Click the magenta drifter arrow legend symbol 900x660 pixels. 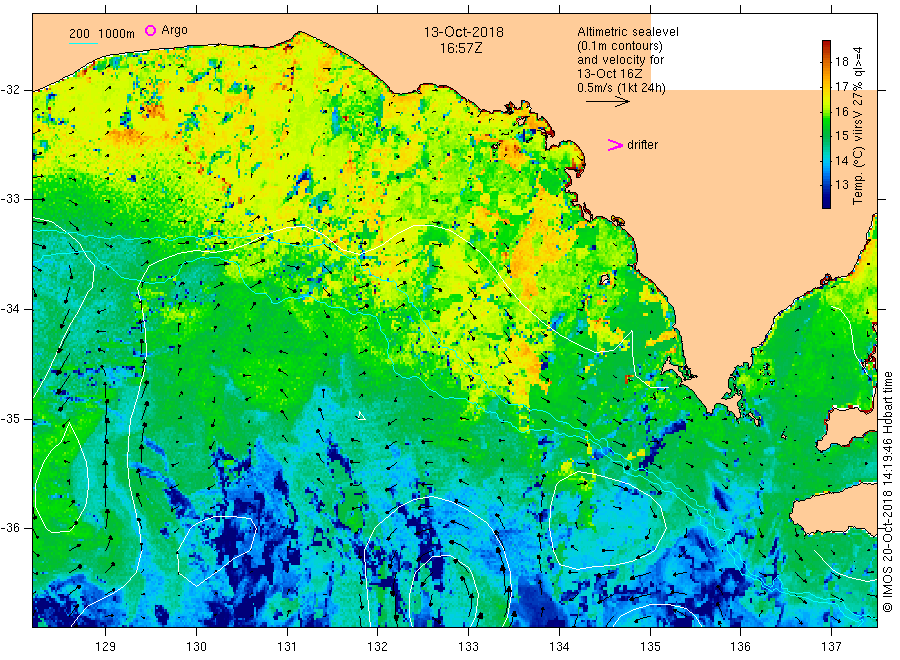pyautogui.click(x=615, y=145)
